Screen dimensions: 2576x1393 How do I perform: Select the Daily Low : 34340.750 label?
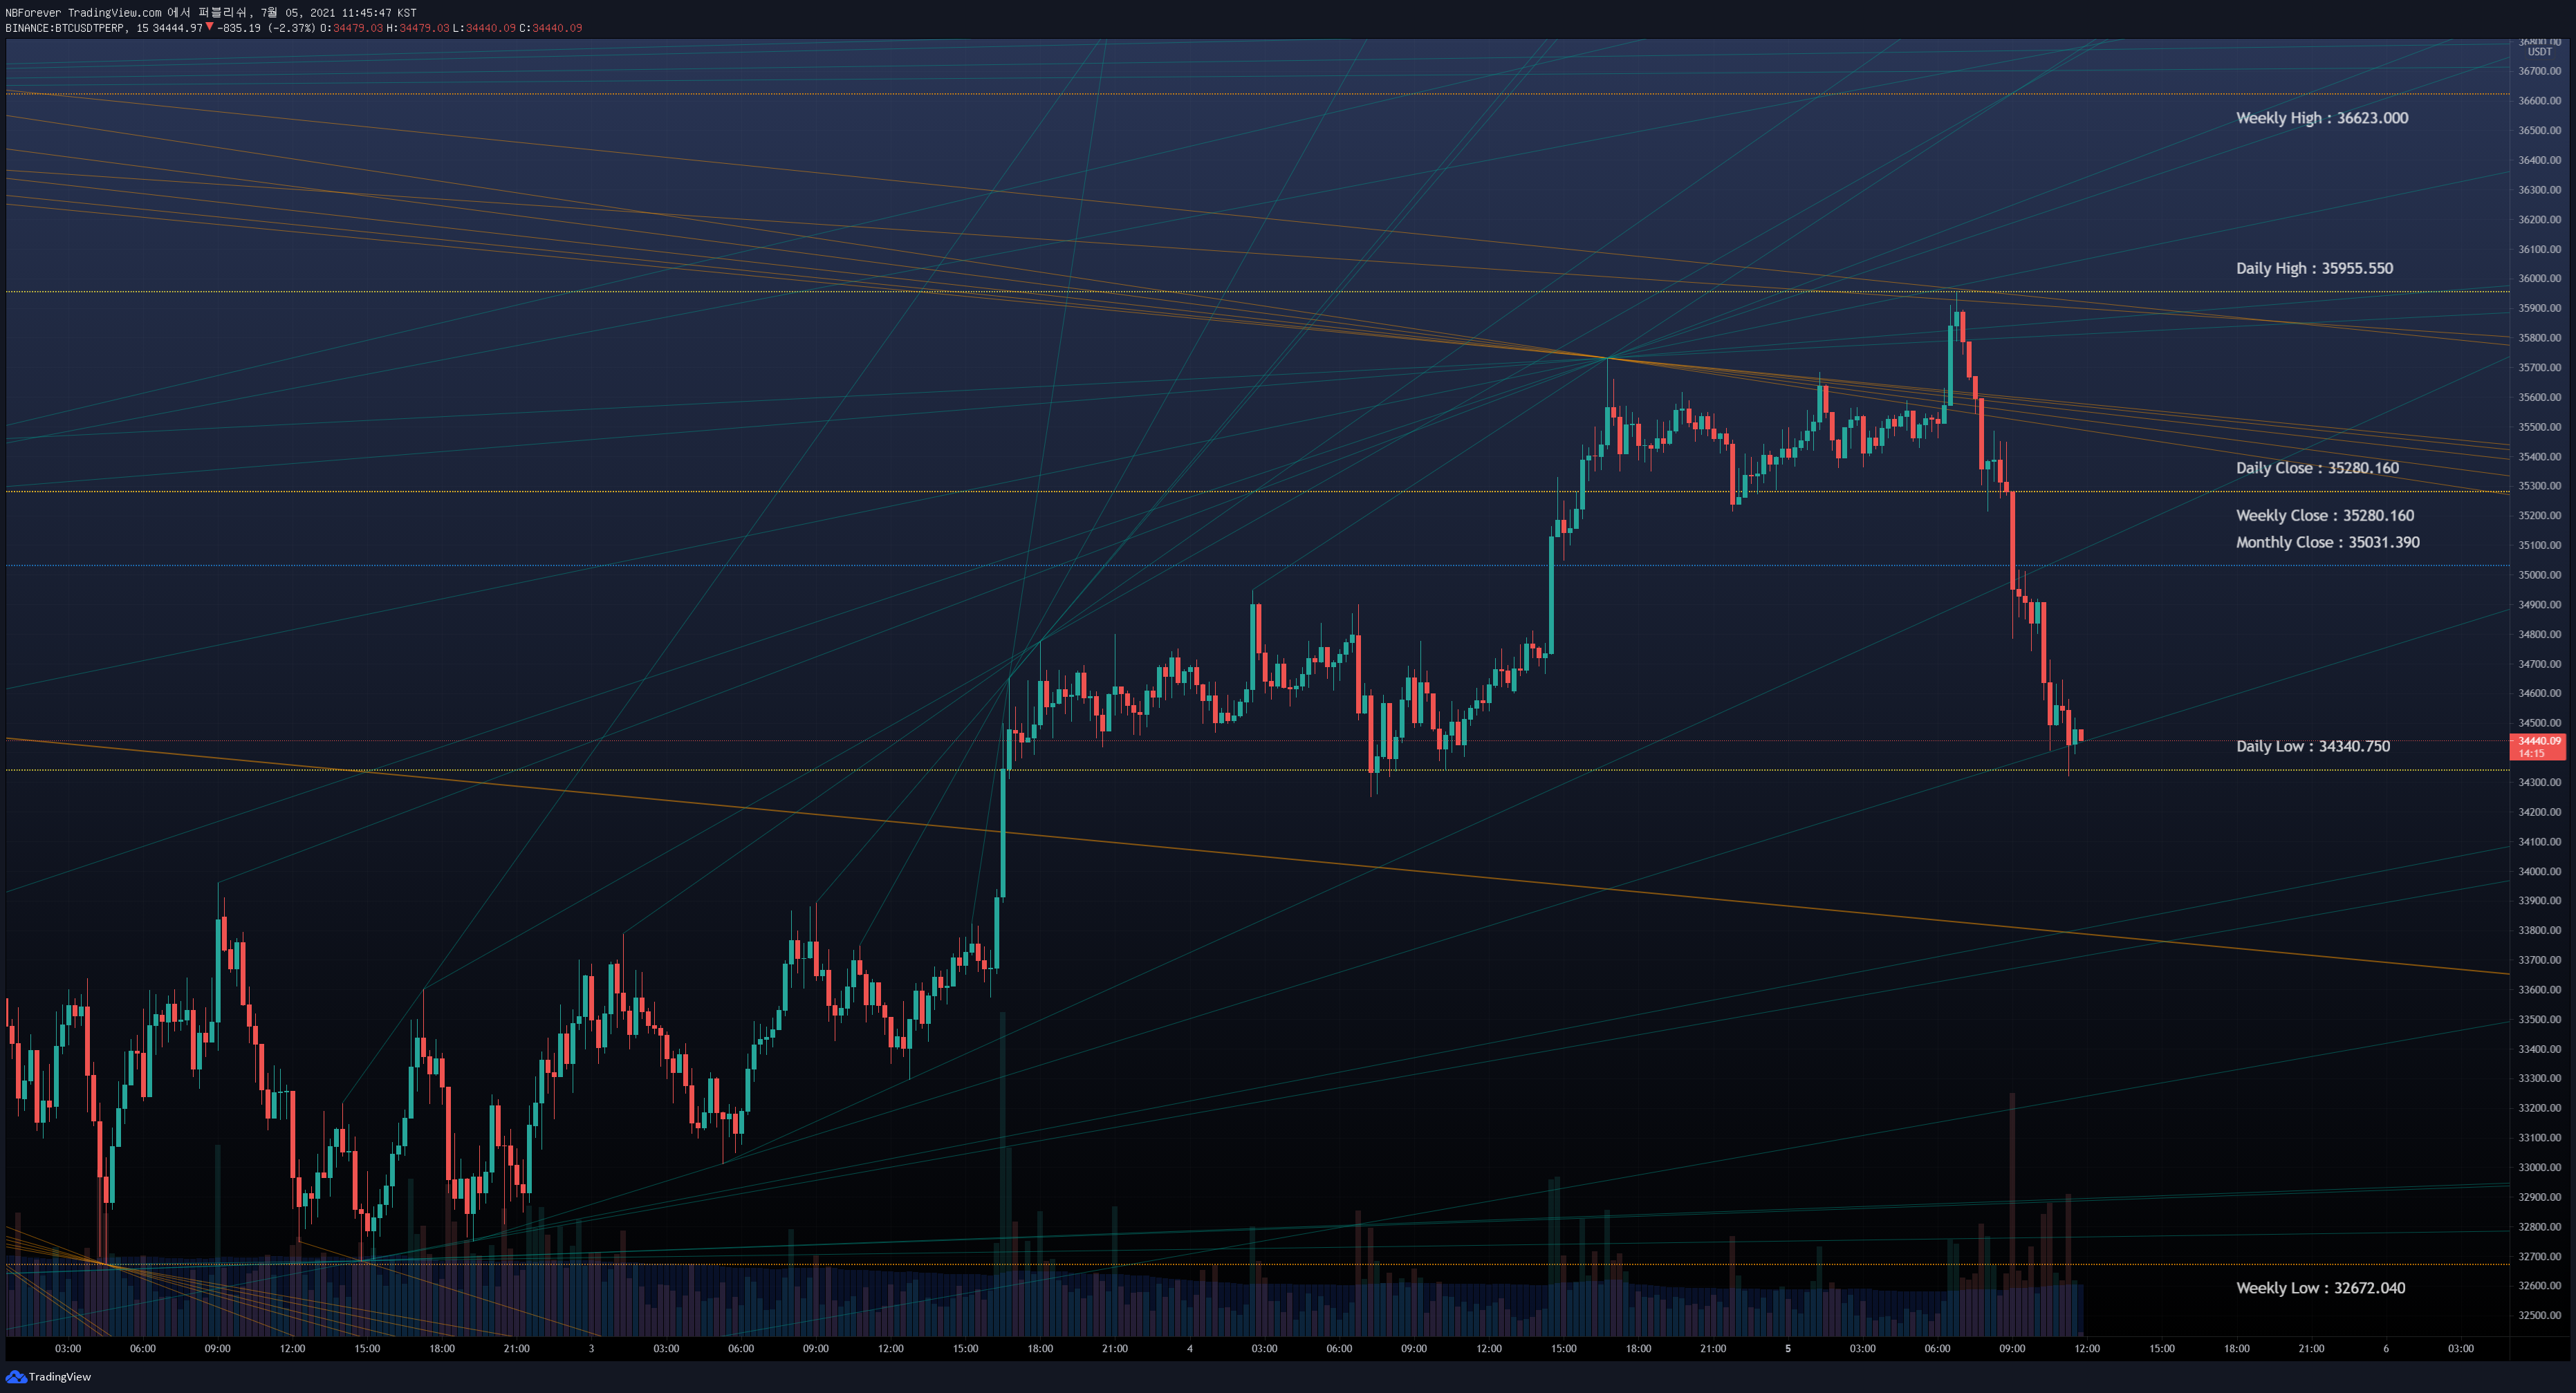point(2313,746)
